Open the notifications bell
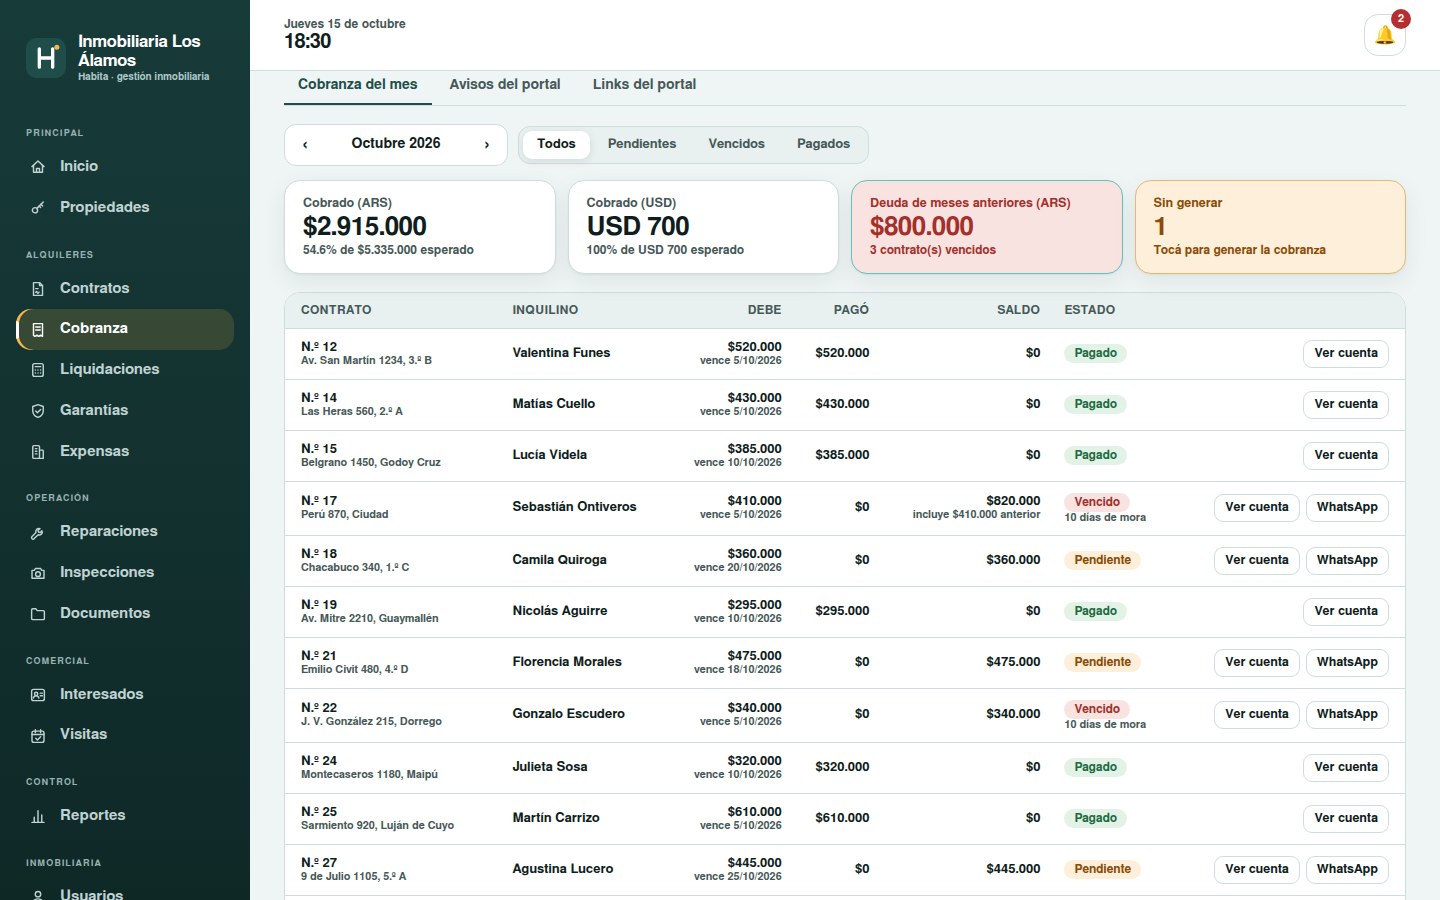 pos(1385,36)
